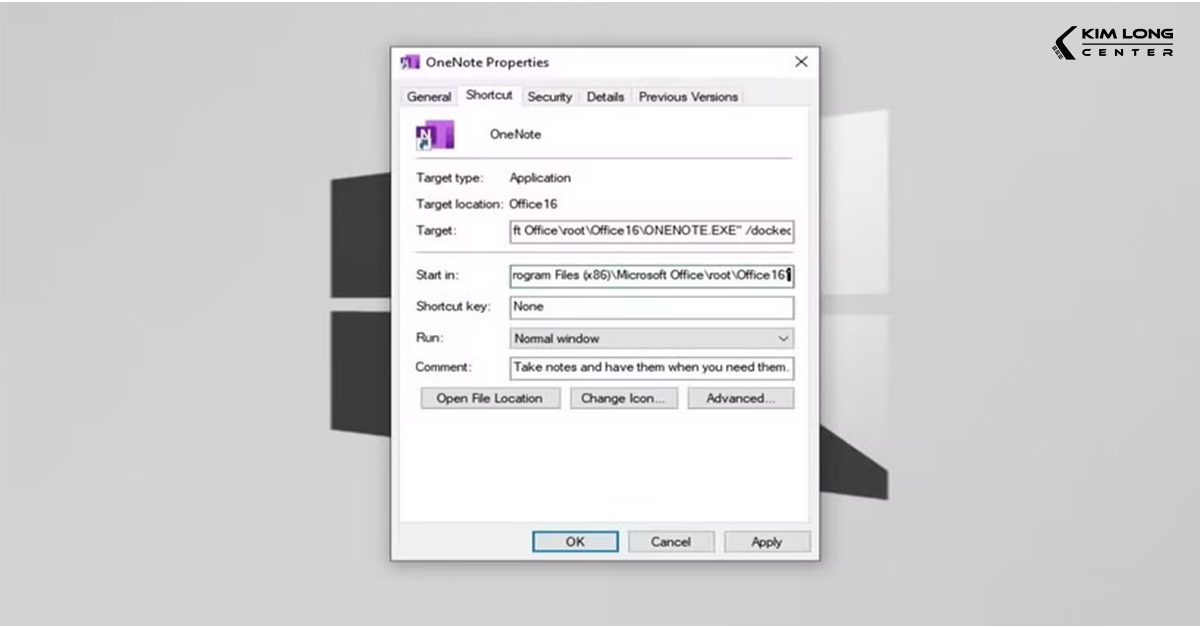
Task: Click the Change Icon button to pick new icon
Action: click(x=623, y=398)
